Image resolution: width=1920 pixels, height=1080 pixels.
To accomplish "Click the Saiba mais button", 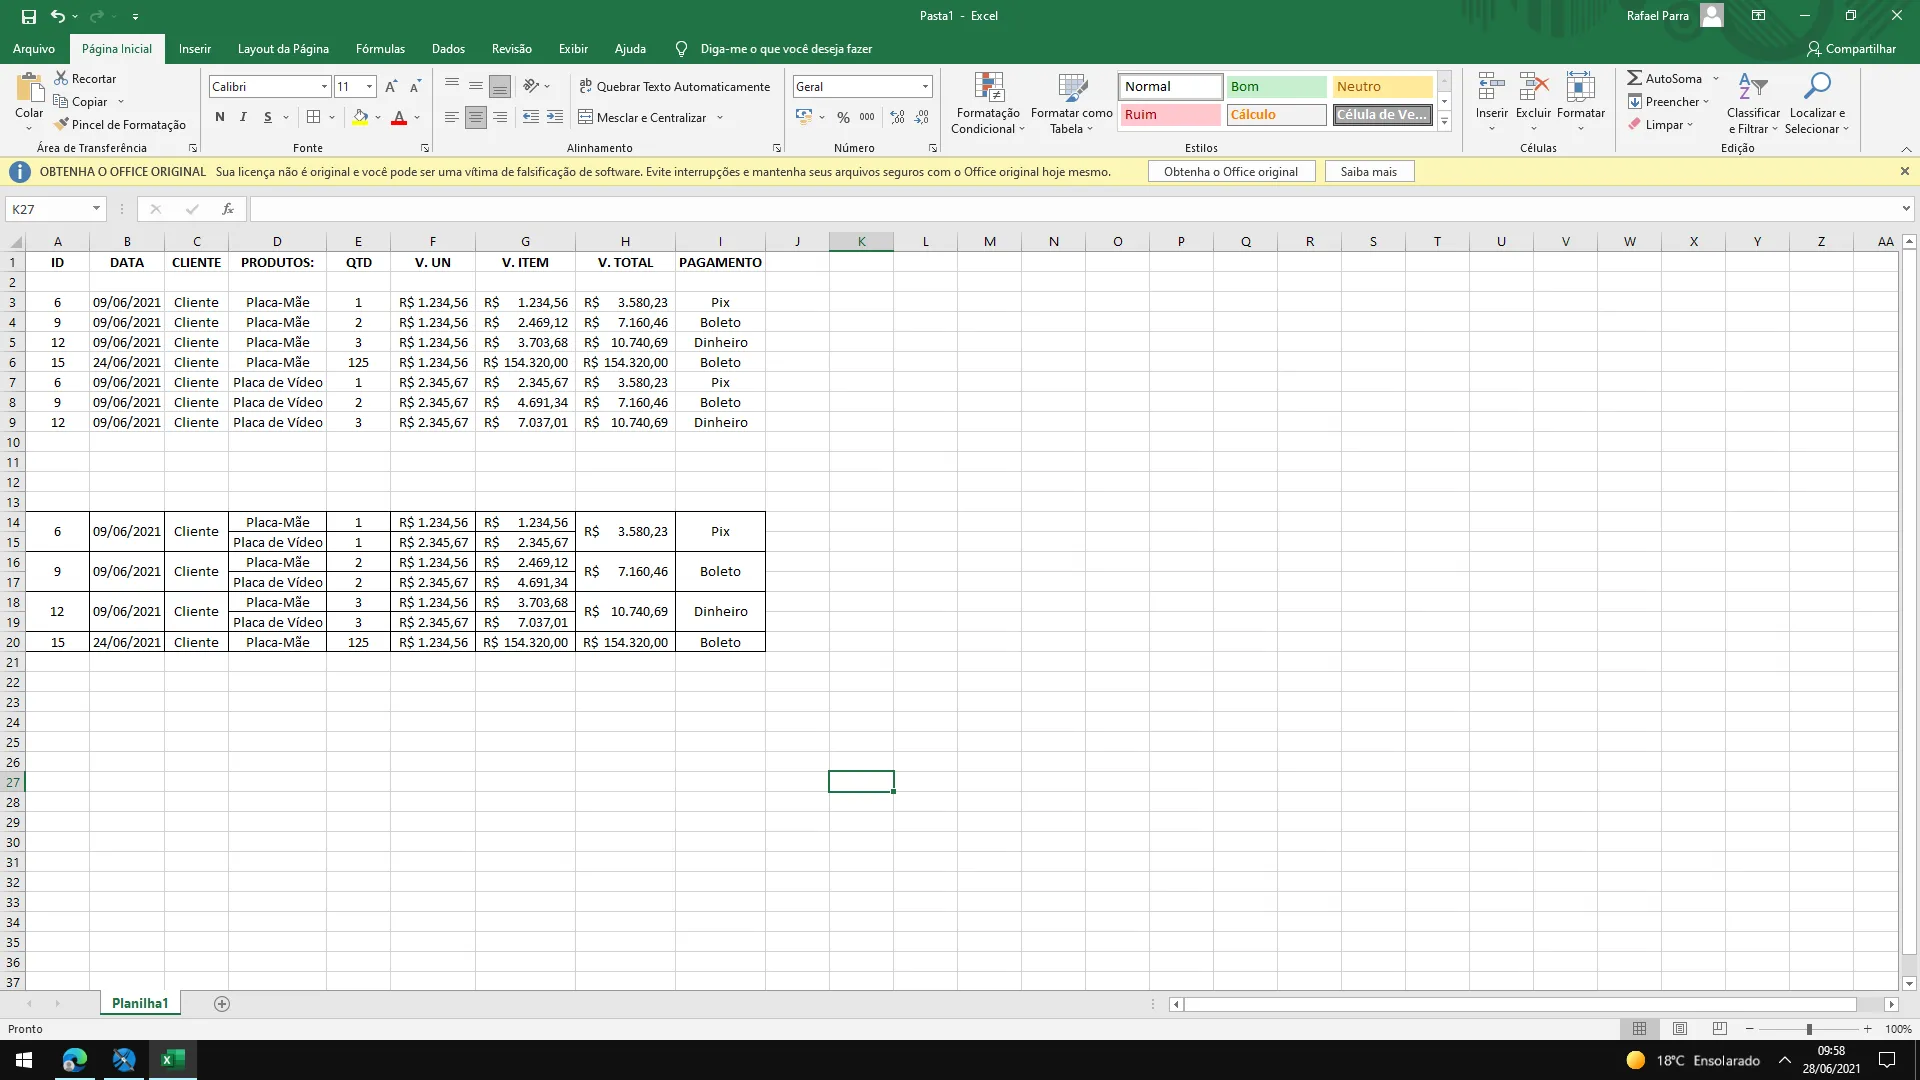I will click(x=1368, y=172).
